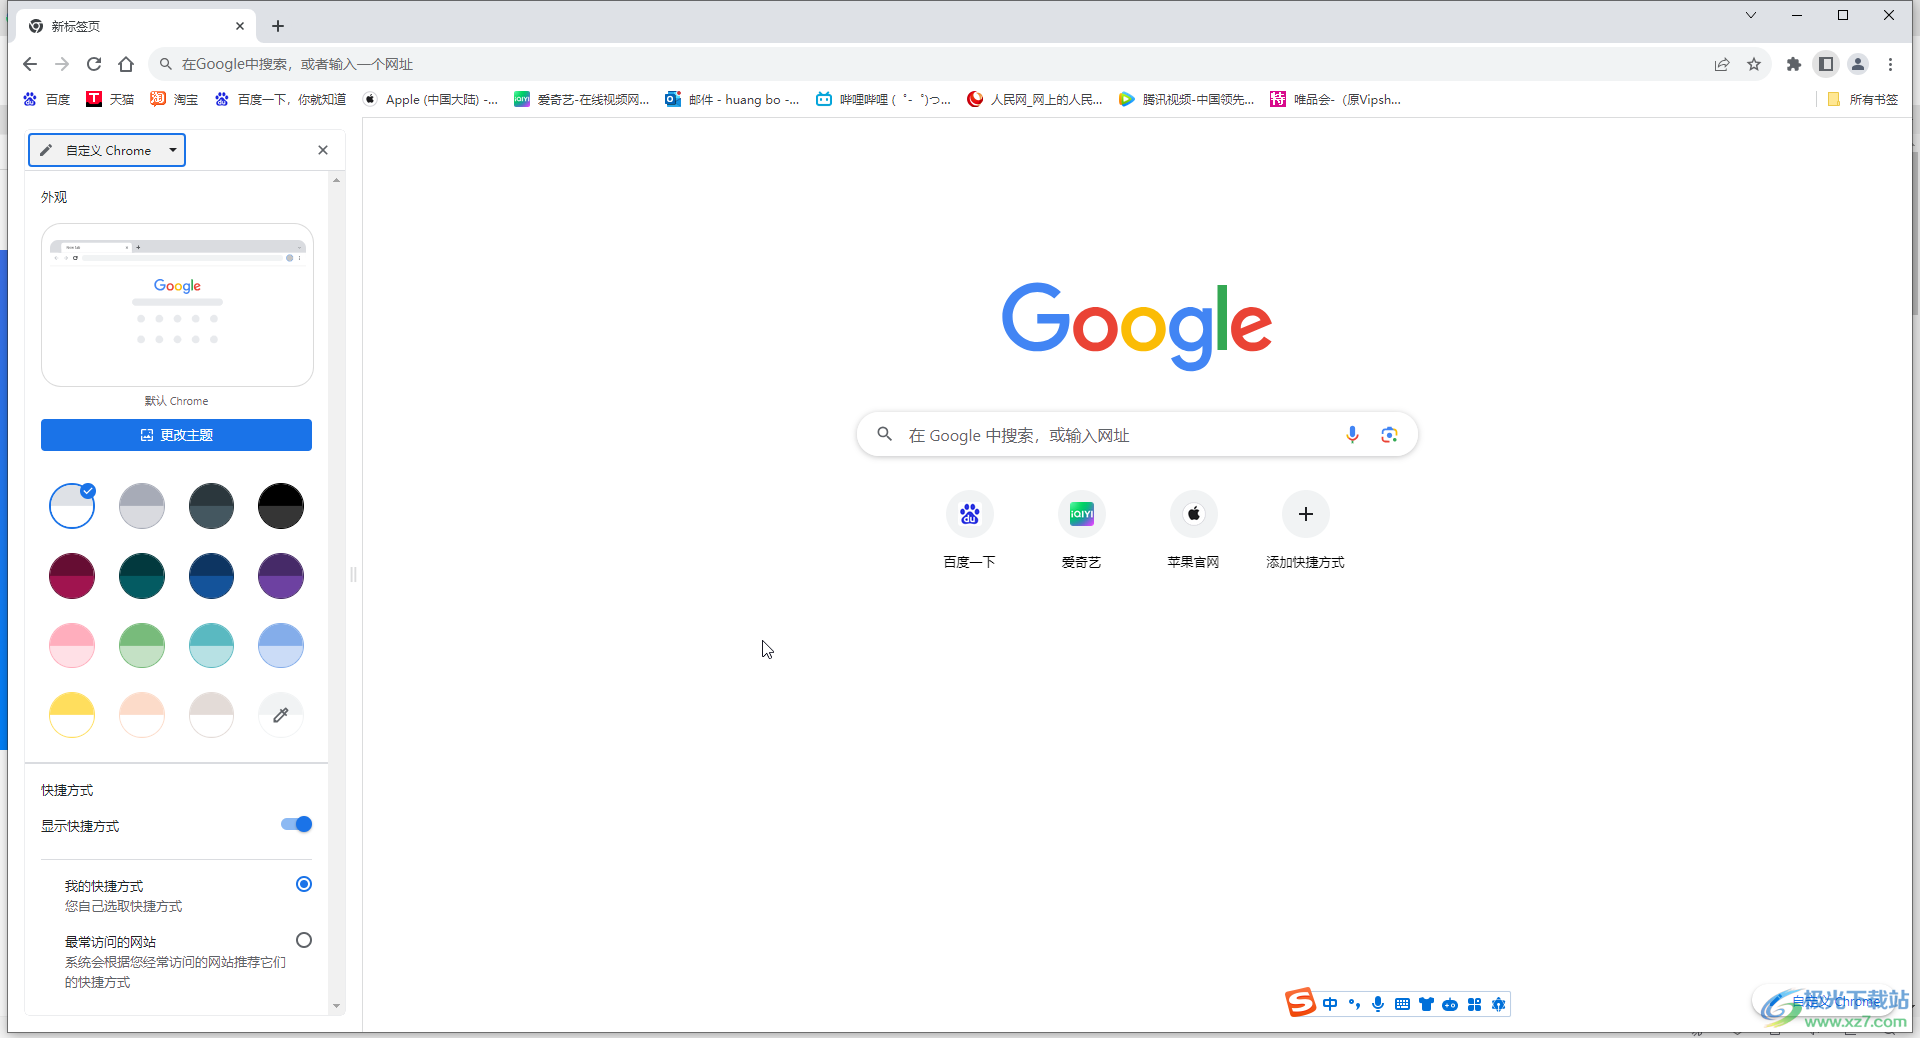Switch Sogou input to 中 Chinese mode
The width and height of the screenshot is (1920, 1038).
coord(1330,1004)
